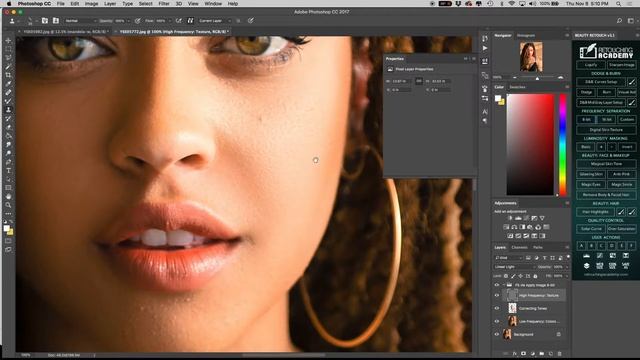
Task: Click the Sharpen Image button
Action: click(621, 65)
